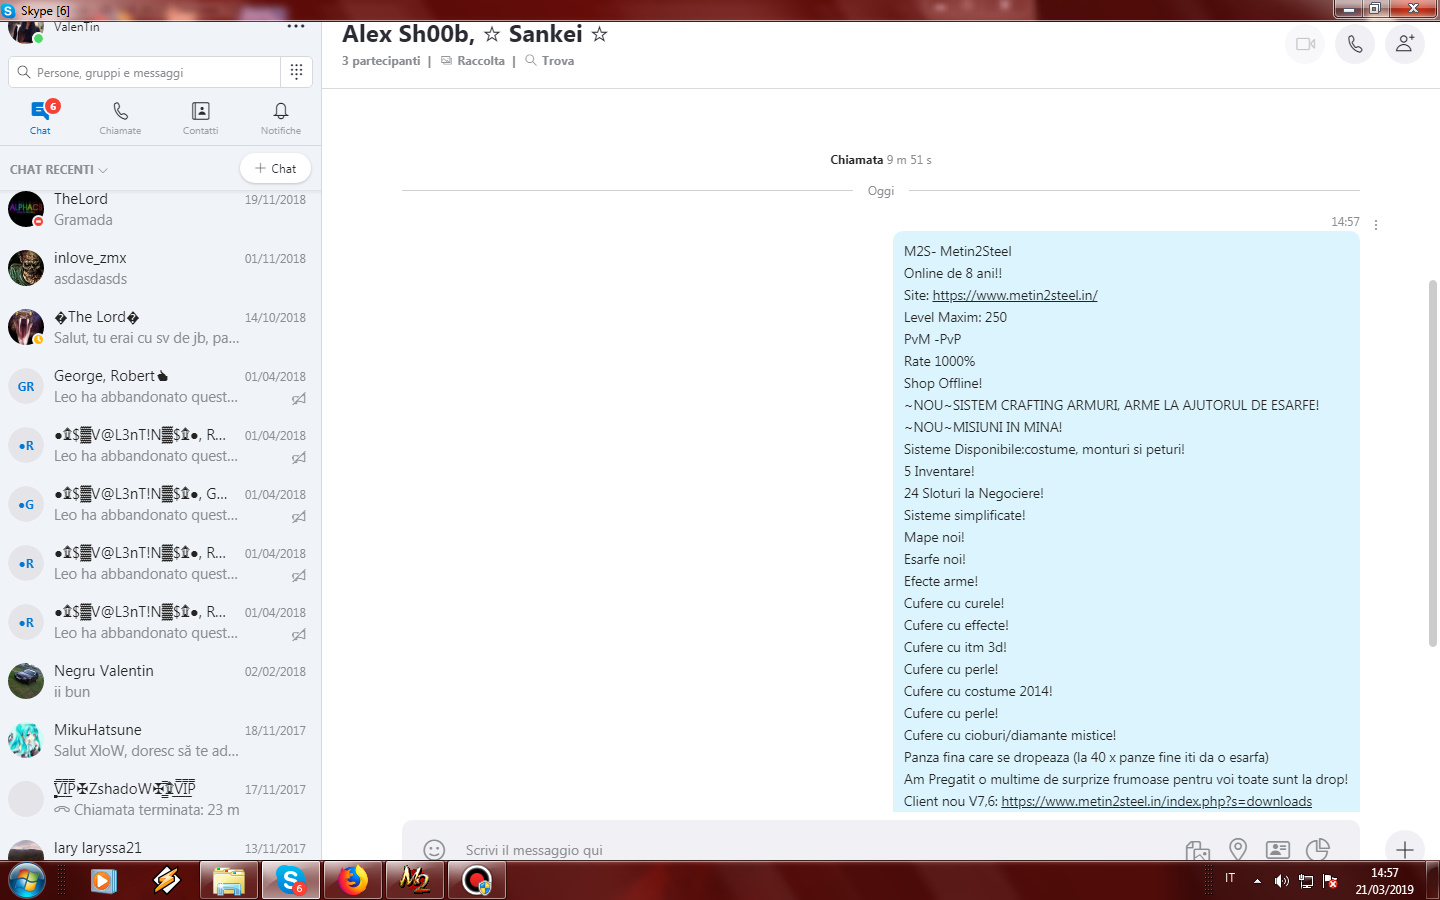Image resolution: width=1440 pixels, height=900 pixels.
Task: Click the network tray icon
Action: (x=1306, y=881)
